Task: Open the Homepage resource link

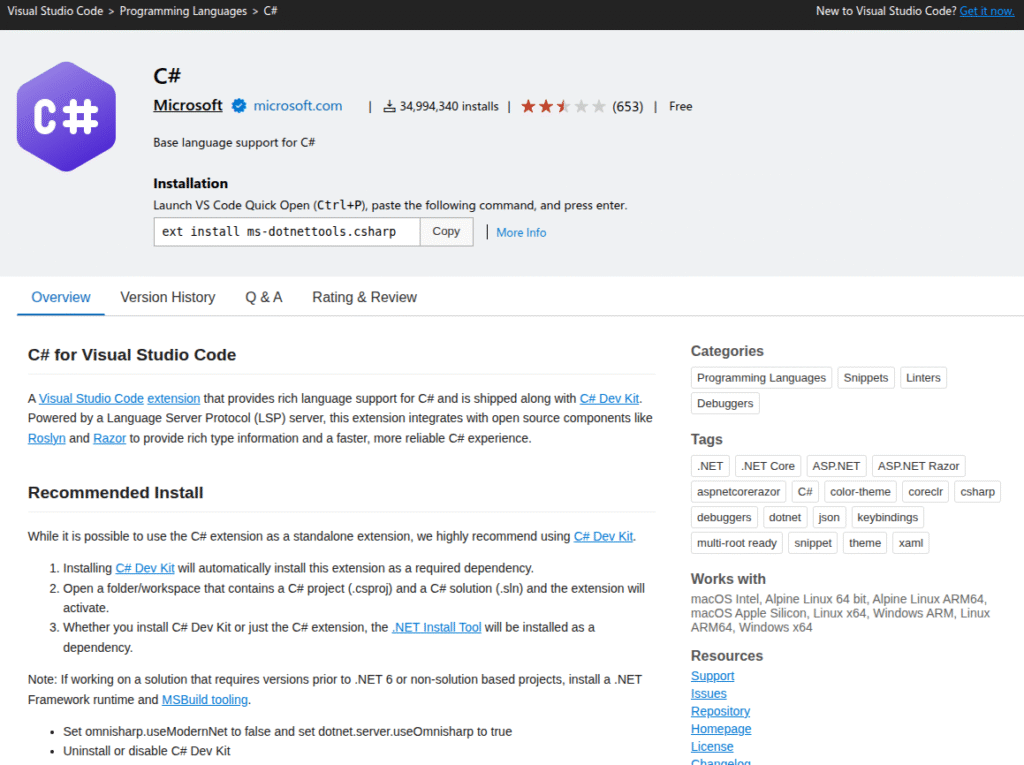Action: tap(721, 729)
